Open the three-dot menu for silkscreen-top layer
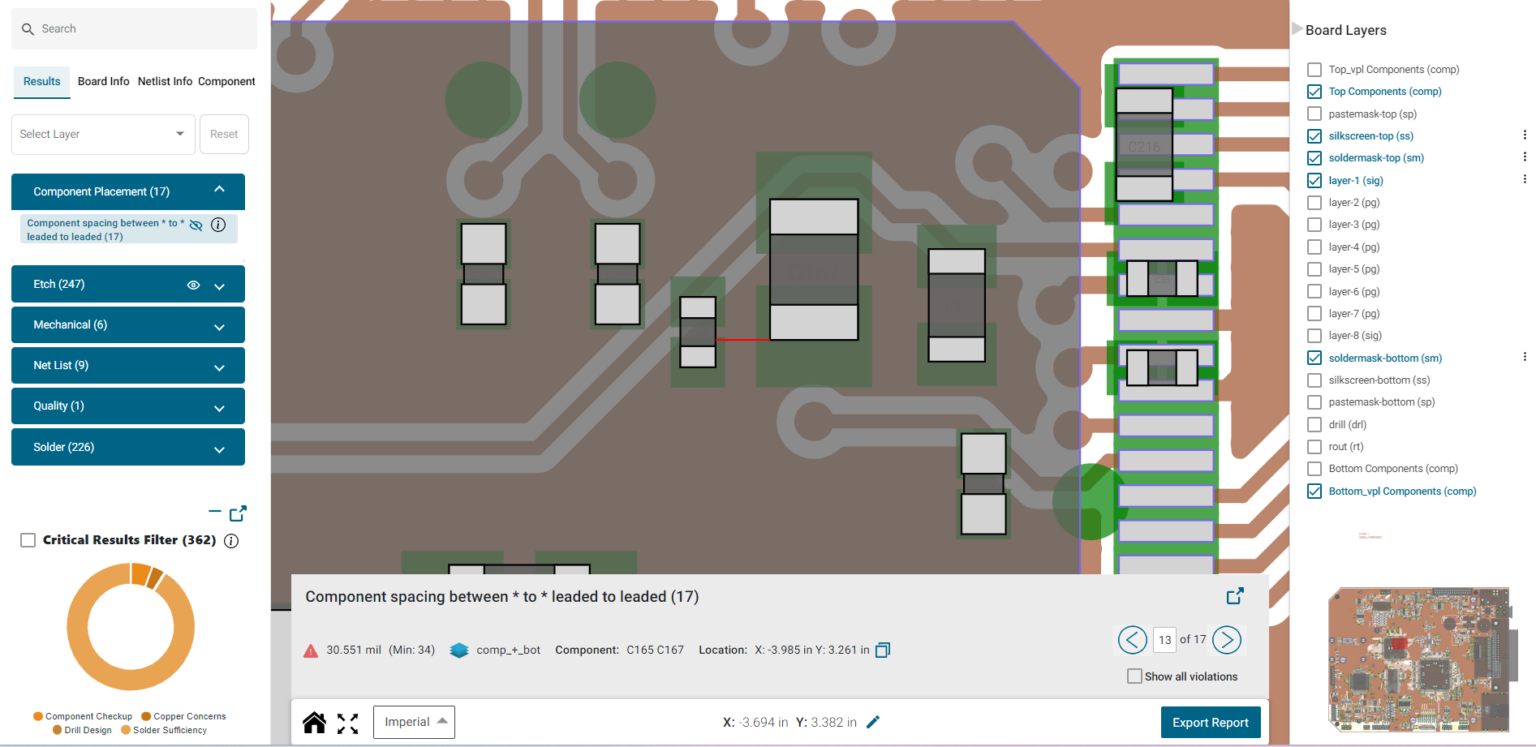The height and width of the screenshot is (747, 1536). click(1525, 134)
